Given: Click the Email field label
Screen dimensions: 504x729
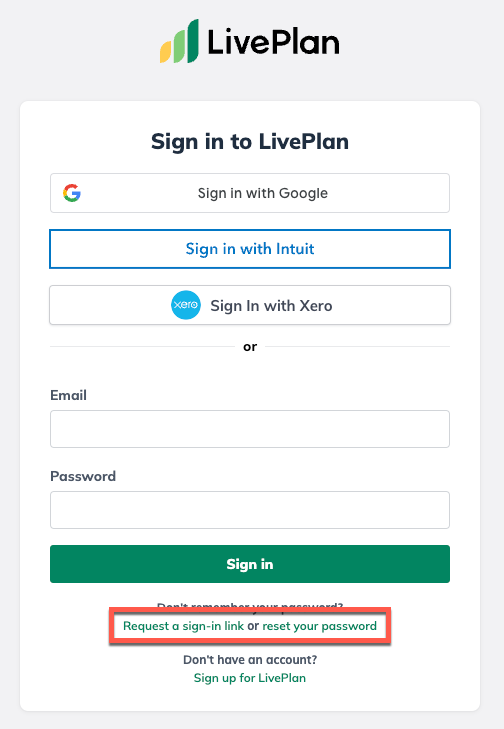Looking at the screenshot, I should (x=68, y=395).
